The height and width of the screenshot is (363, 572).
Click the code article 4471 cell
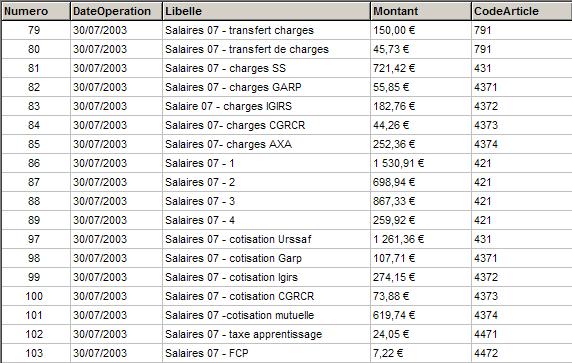pyautogui.click(x=522, y=334)
